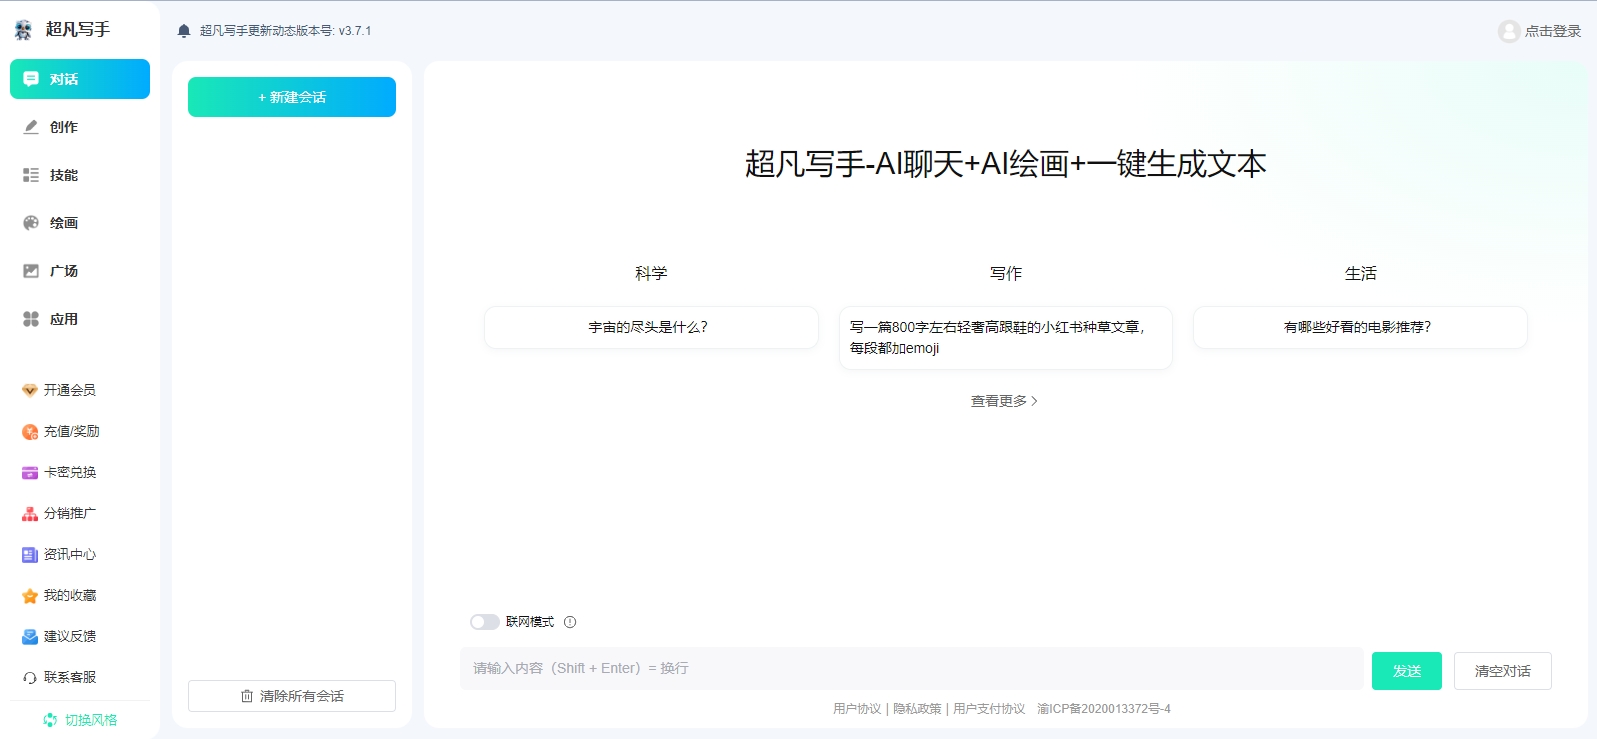The height and width of the screenshot is (739, 1597).
Task: Click the info icon beside 联网模式
Action: point(570,622)
